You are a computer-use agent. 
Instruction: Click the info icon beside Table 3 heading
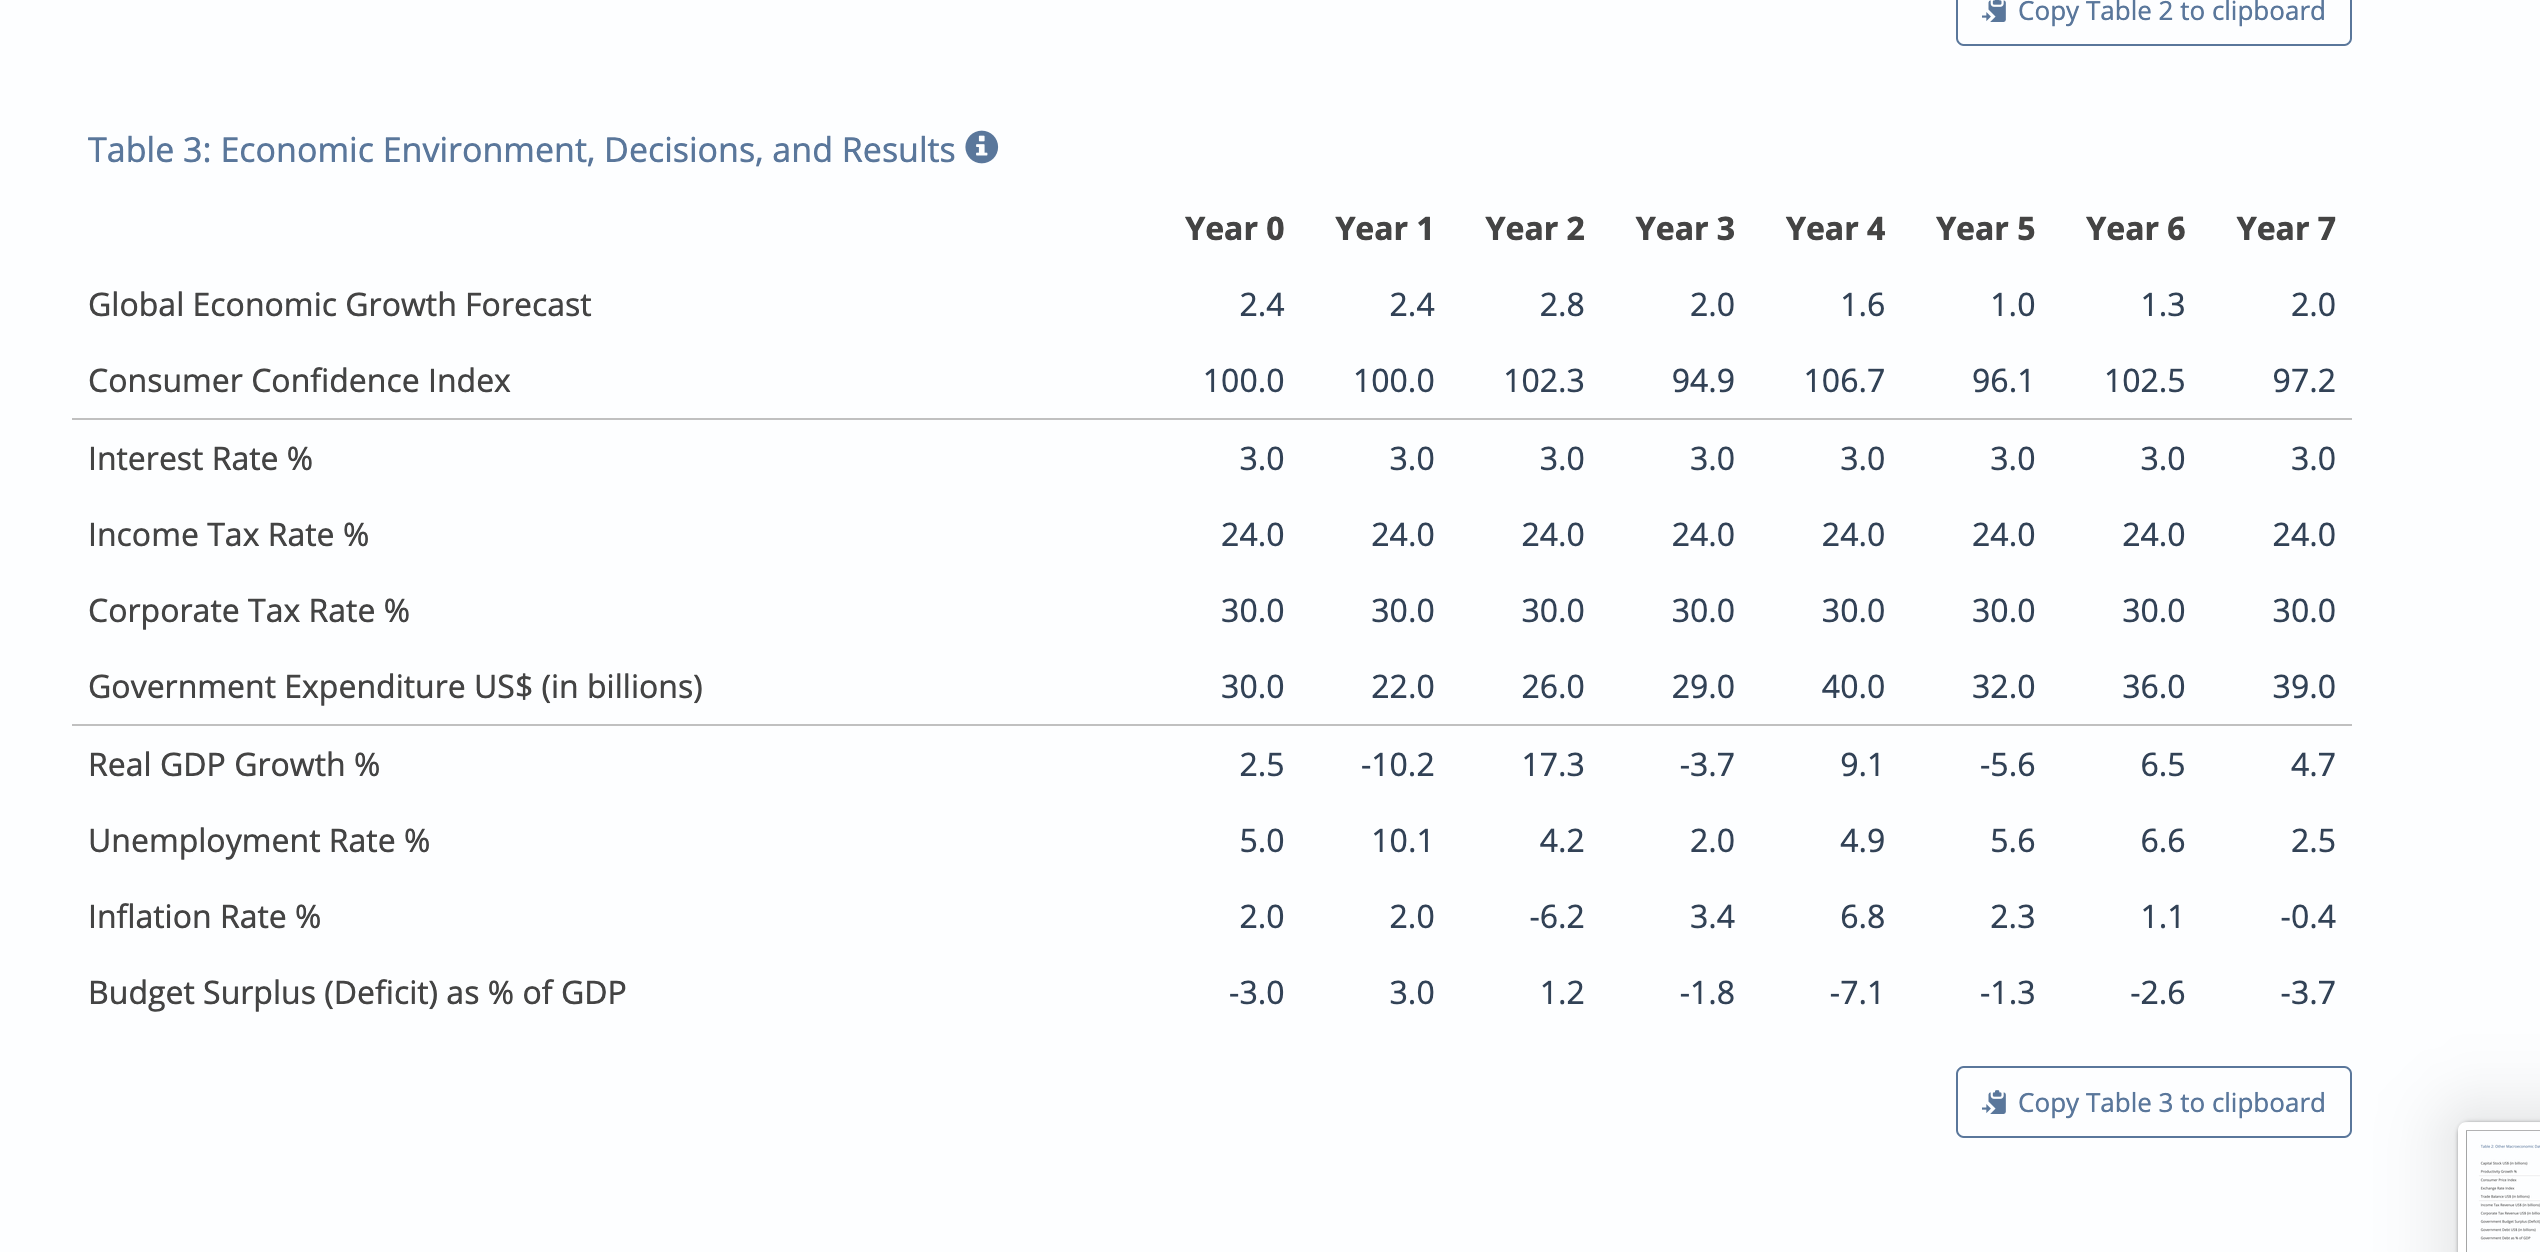(x=982, y=147)
